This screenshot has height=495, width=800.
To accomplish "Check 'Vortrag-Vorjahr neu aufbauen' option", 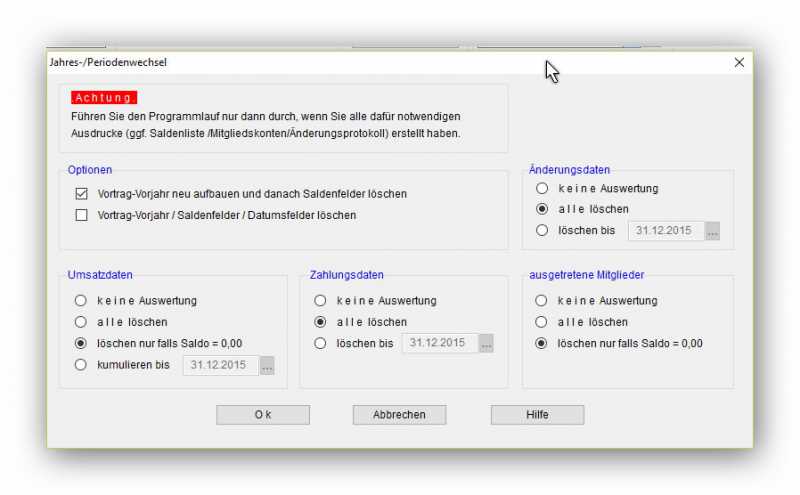I will pos(82,193).
